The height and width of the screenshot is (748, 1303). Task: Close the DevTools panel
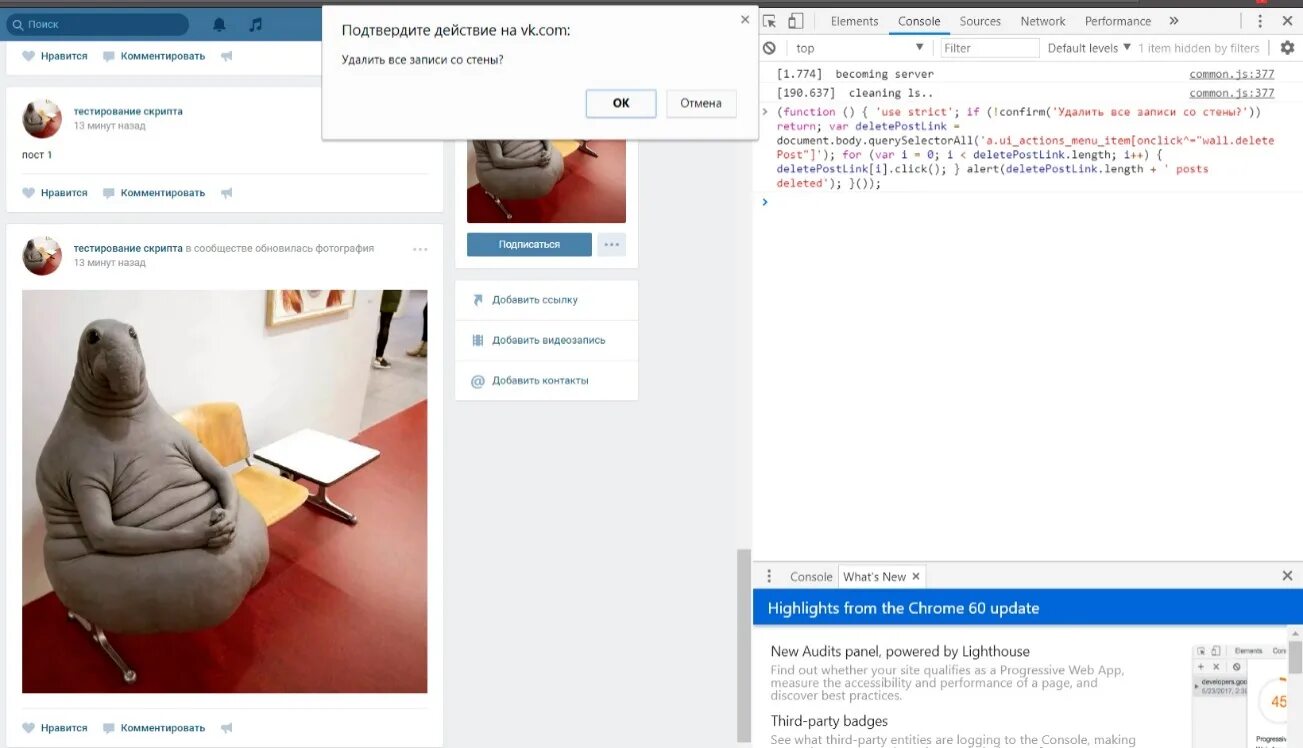[x=1287, y=21]
